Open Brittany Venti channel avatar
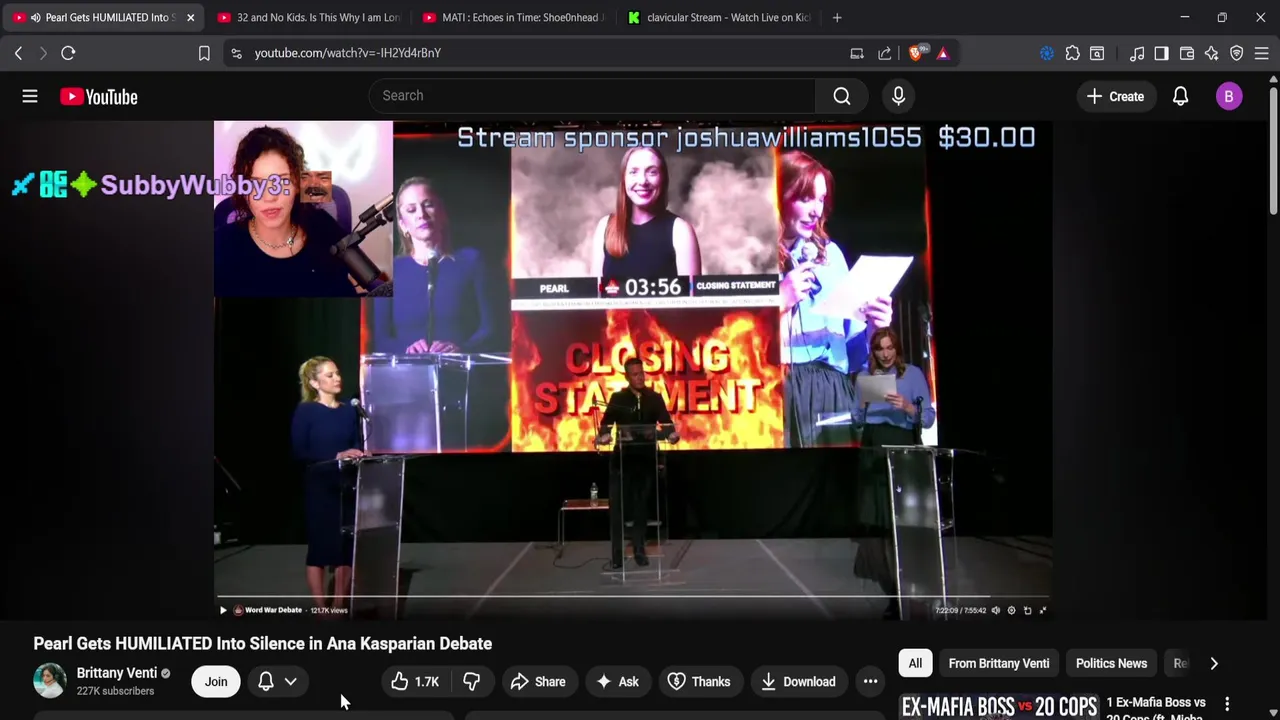Image resolution: width=1280 pixels, height=720 pixels. pos(49,681)
